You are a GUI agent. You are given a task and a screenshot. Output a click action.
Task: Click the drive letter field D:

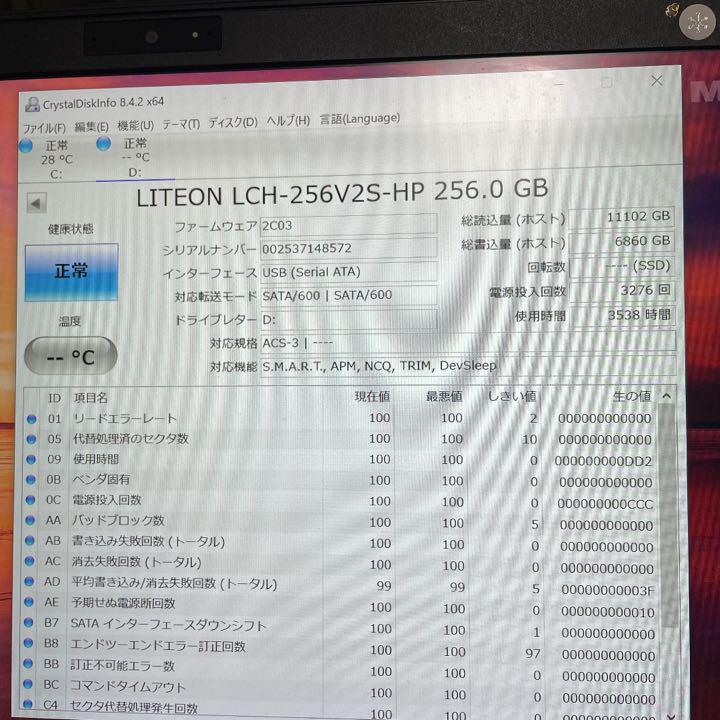[349, 319]
